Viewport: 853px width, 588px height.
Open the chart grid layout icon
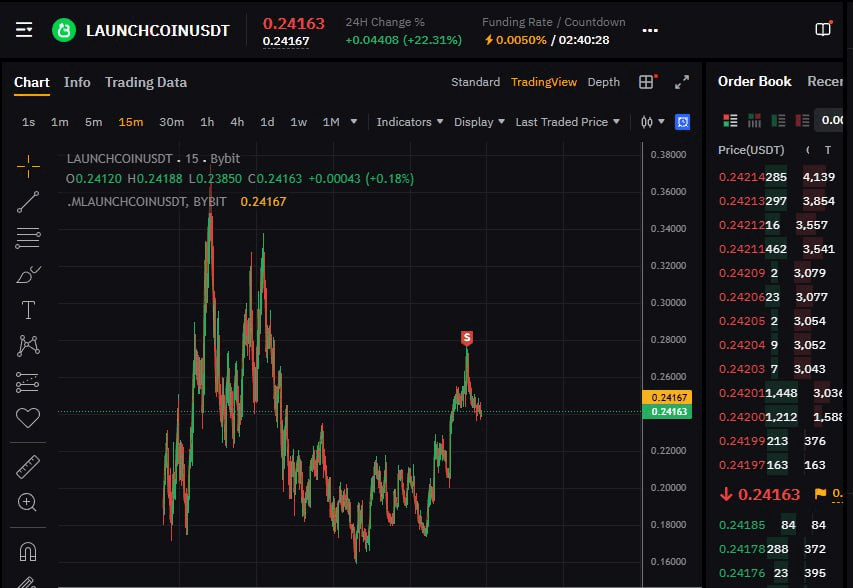[646, 82]
